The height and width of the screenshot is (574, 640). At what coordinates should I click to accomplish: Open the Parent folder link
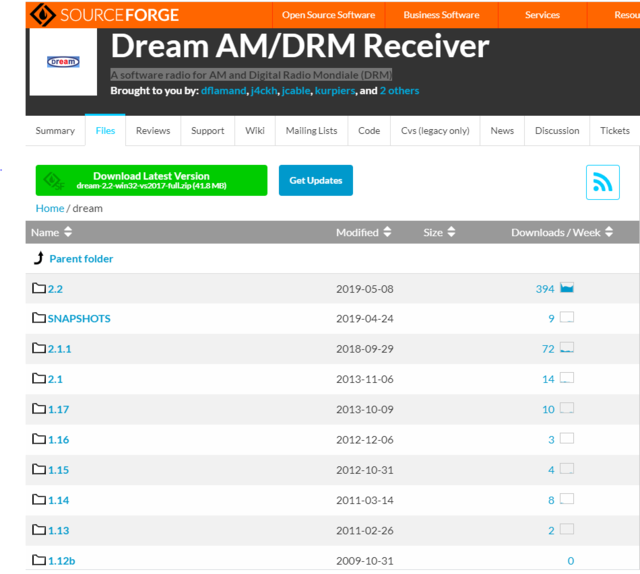click(x=81, y=259)
